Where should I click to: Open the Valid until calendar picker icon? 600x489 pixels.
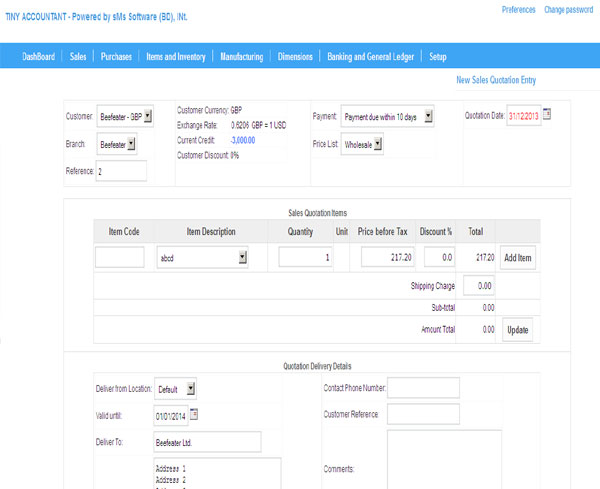pos(194,414)
